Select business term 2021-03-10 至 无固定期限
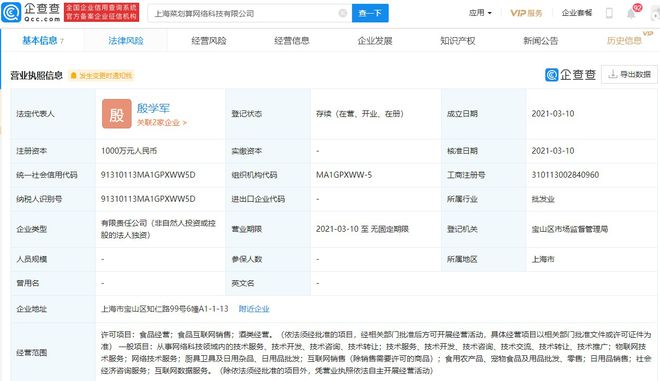 [x=362, y=229]
